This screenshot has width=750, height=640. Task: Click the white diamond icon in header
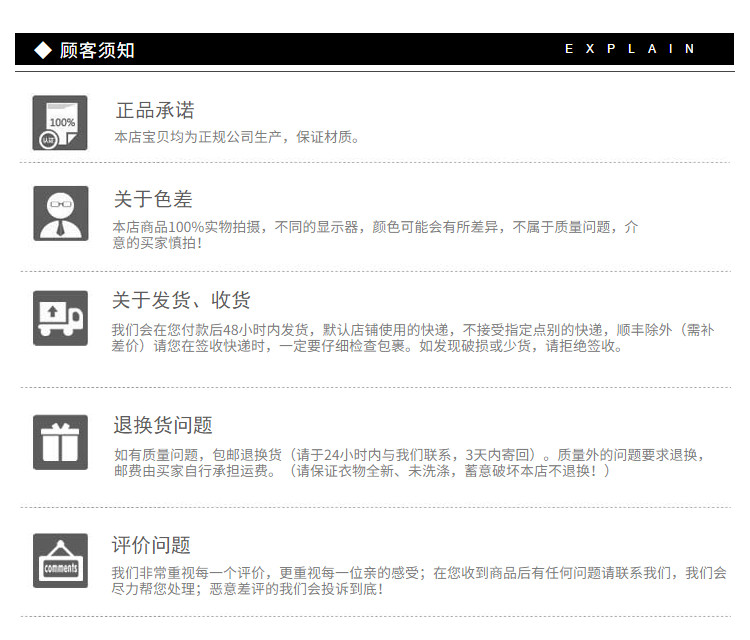(43, 50)
